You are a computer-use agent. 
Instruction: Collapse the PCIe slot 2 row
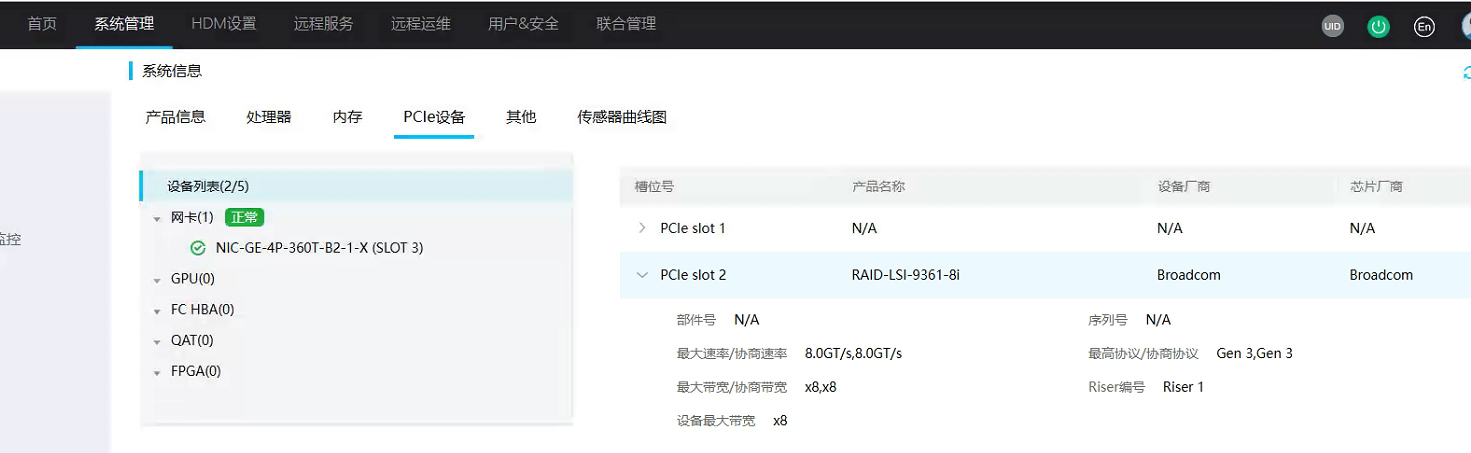pos(642,275)
